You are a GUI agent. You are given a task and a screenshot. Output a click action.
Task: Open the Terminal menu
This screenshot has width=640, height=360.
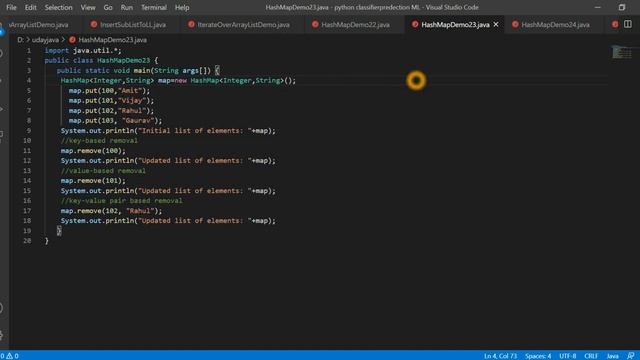click(153, 7)
